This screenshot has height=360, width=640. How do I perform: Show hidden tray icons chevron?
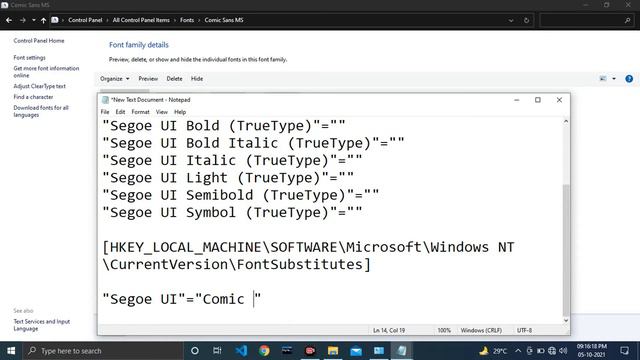tap(518, 351)
